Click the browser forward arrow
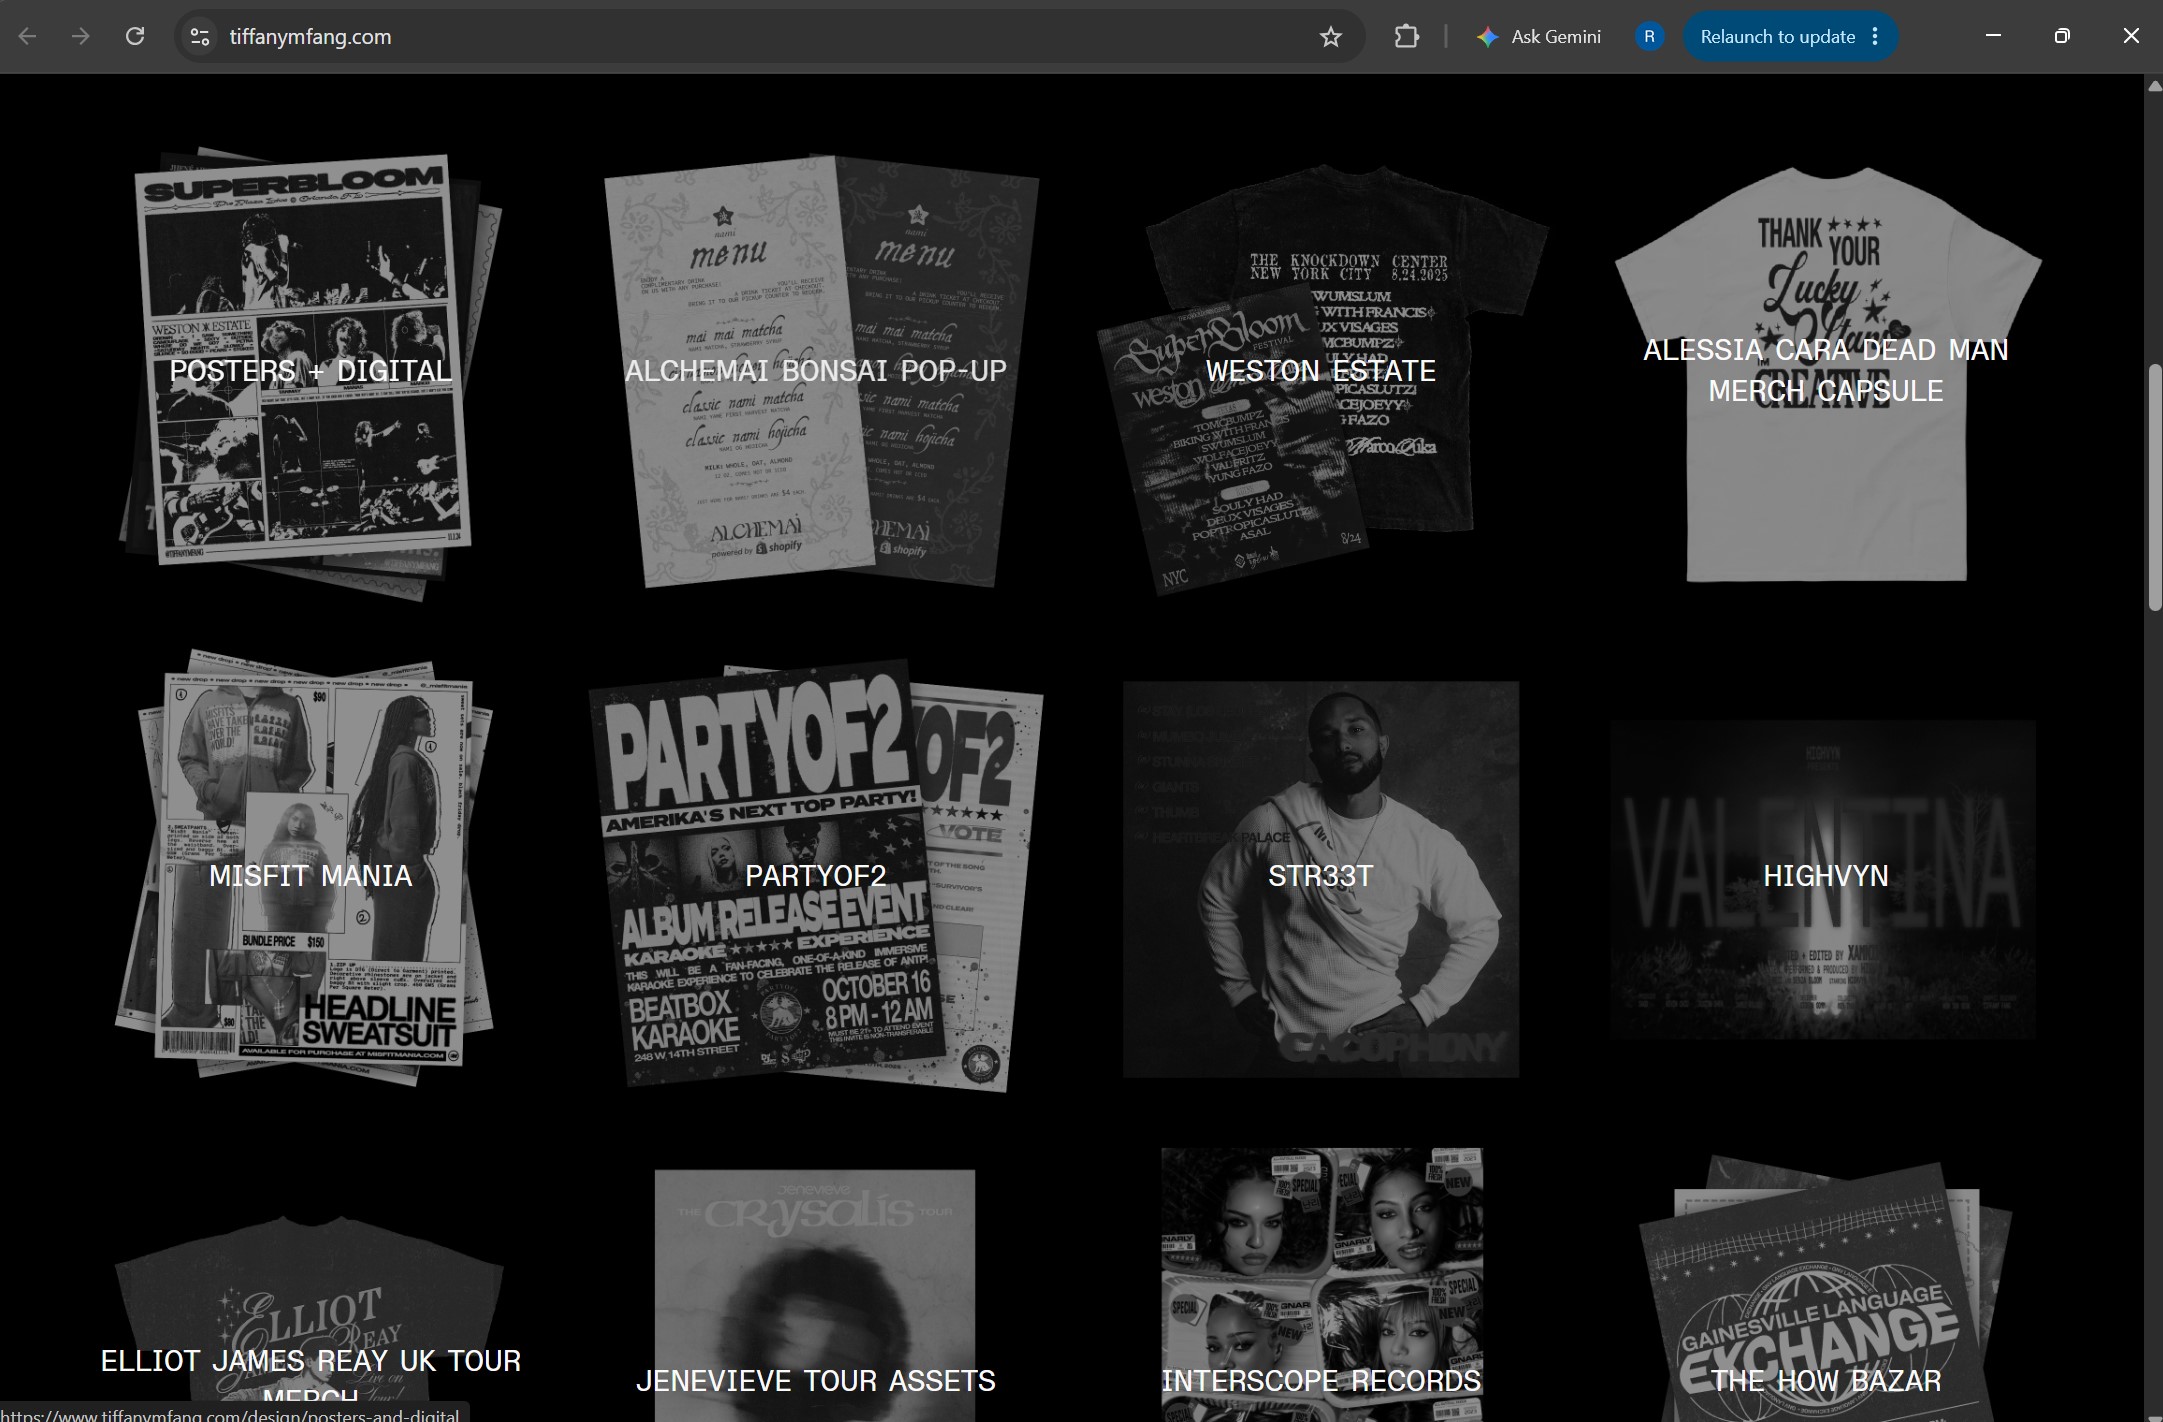The width and height of the screenshot is (2163, 1422). 81,37
